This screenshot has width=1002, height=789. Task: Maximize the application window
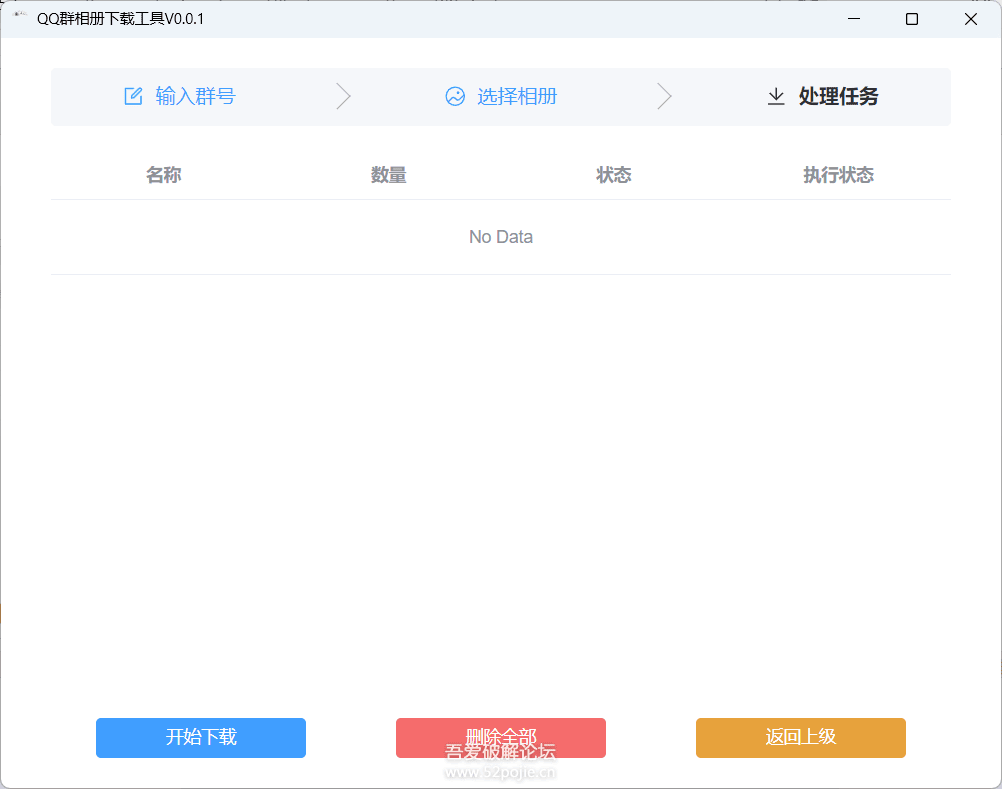pos(911,18)
